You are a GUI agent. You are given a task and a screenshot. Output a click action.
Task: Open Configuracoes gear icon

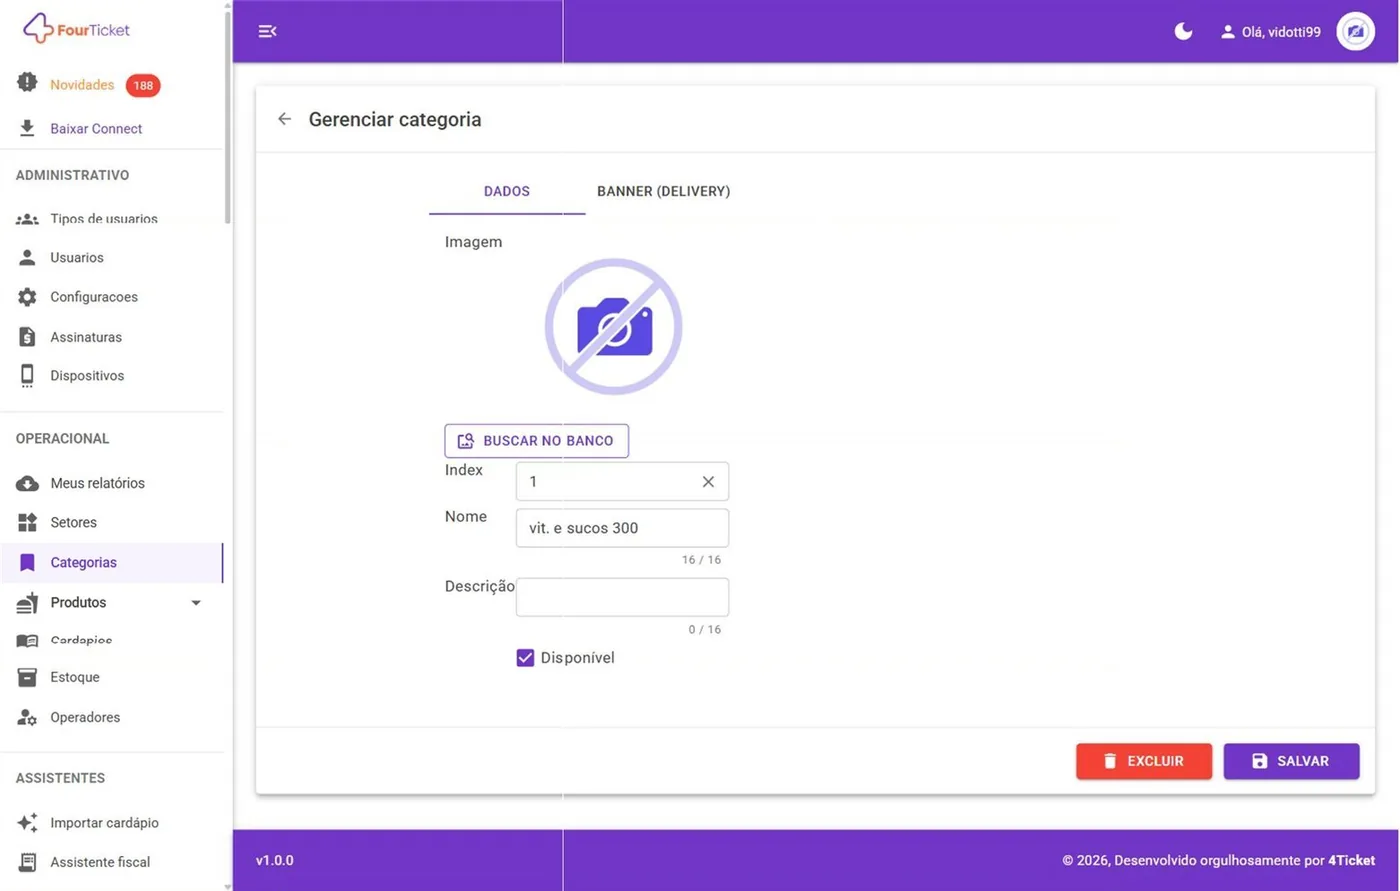tap(28, 297)
